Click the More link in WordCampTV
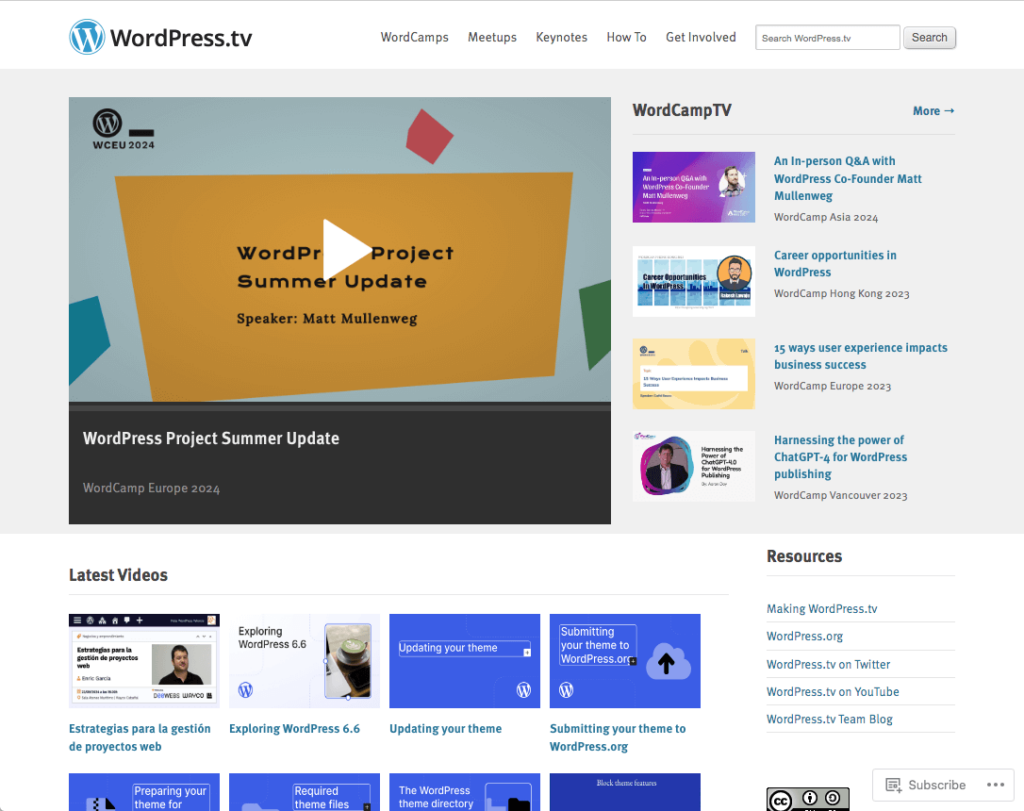The width and height of the screenshot is (1024, 811). tap(933, 111)
